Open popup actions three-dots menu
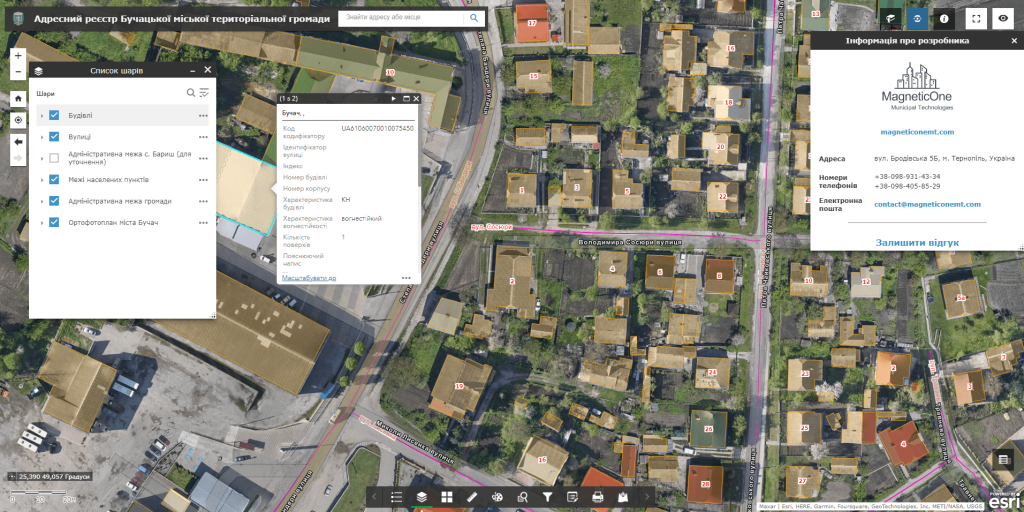Screen dimensions: 1024x512 406,278
